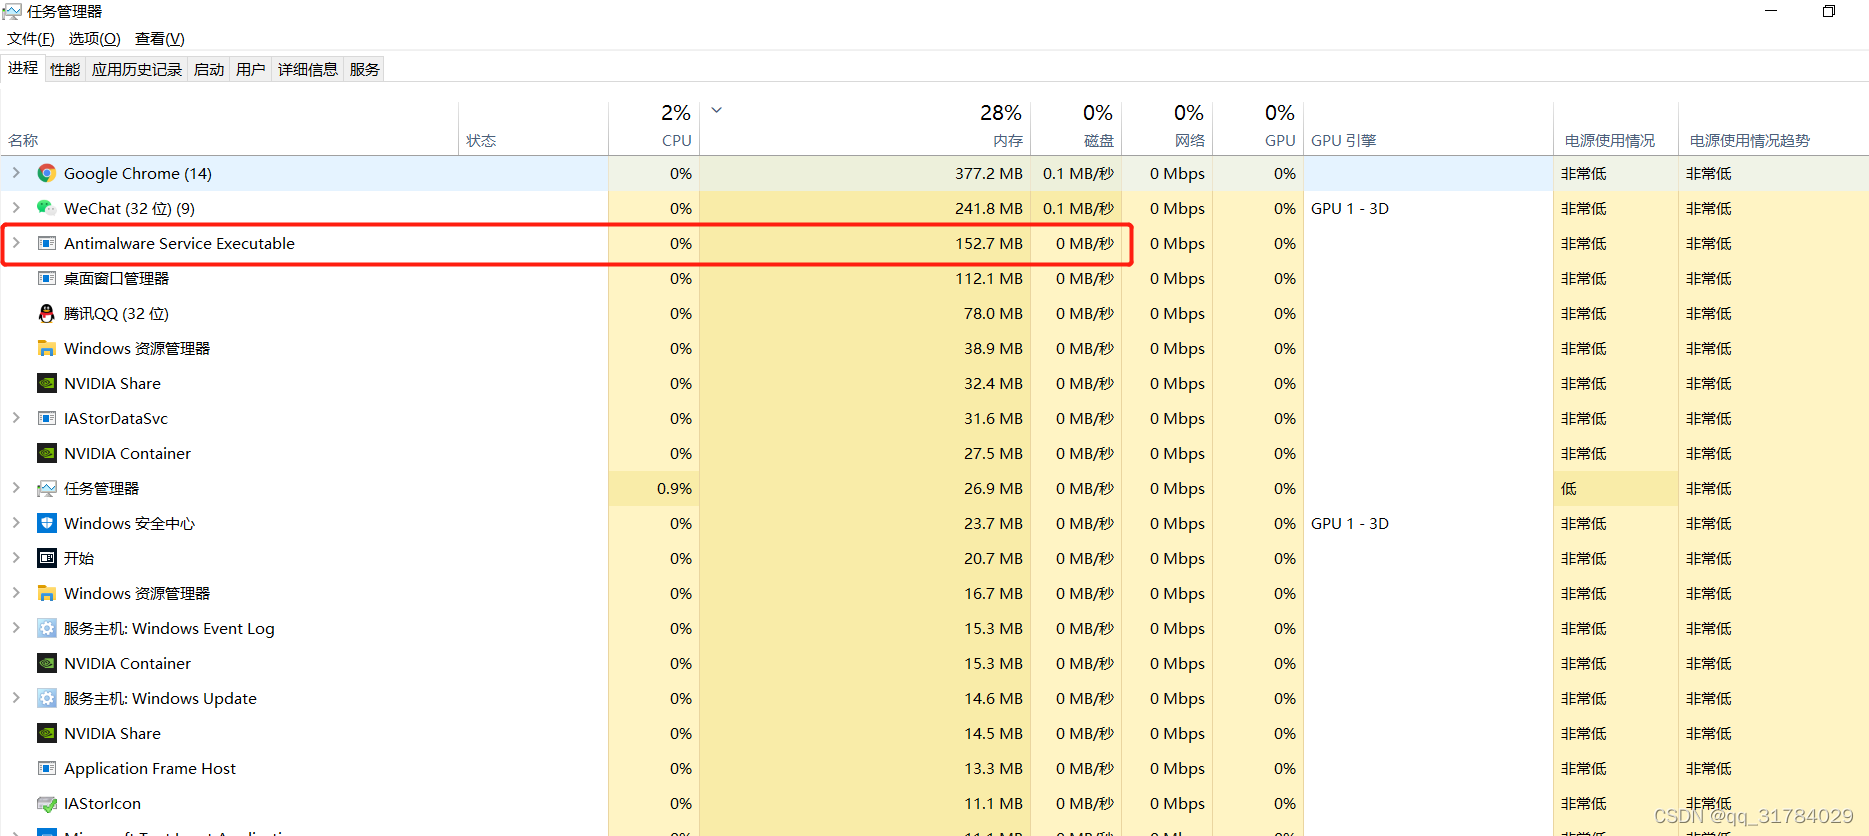Switch to the 服务 tab
The height and width of the screenshot is (836, 1869).
tap(365, 69)
